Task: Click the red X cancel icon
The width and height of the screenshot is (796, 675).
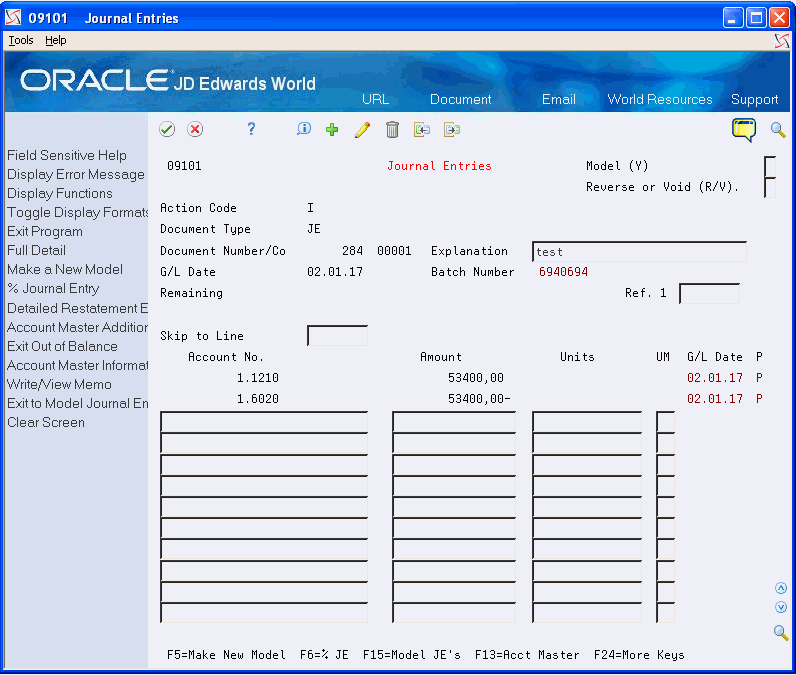Action: coord(195,129)
